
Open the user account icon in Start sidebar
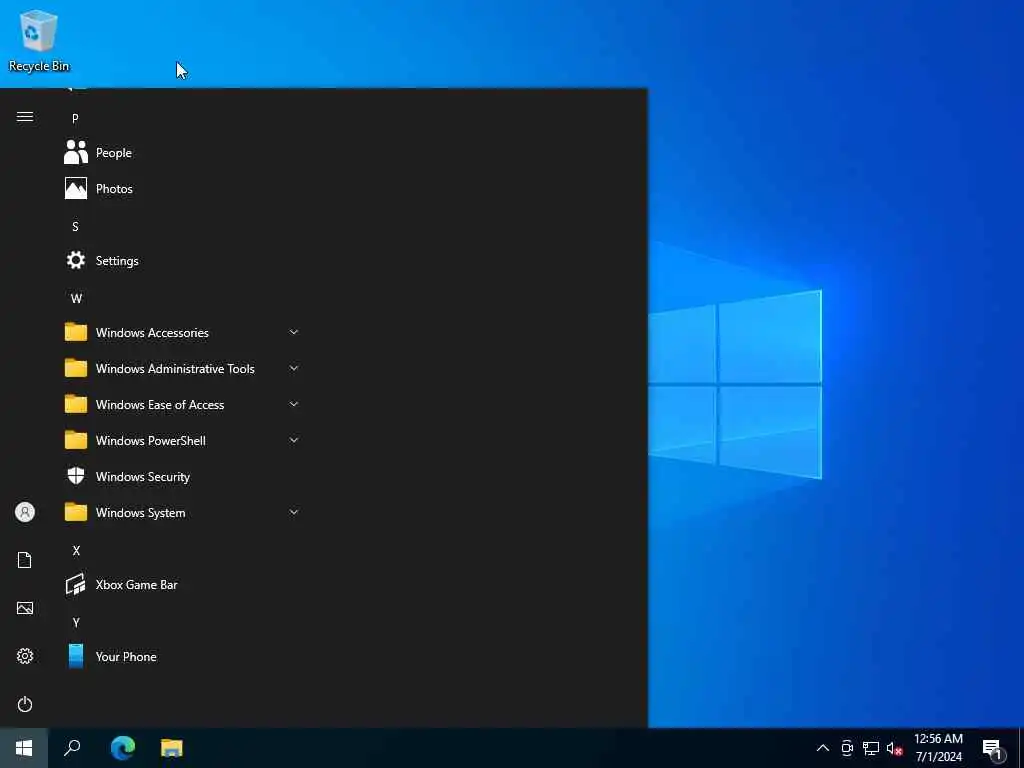[25, 512]
